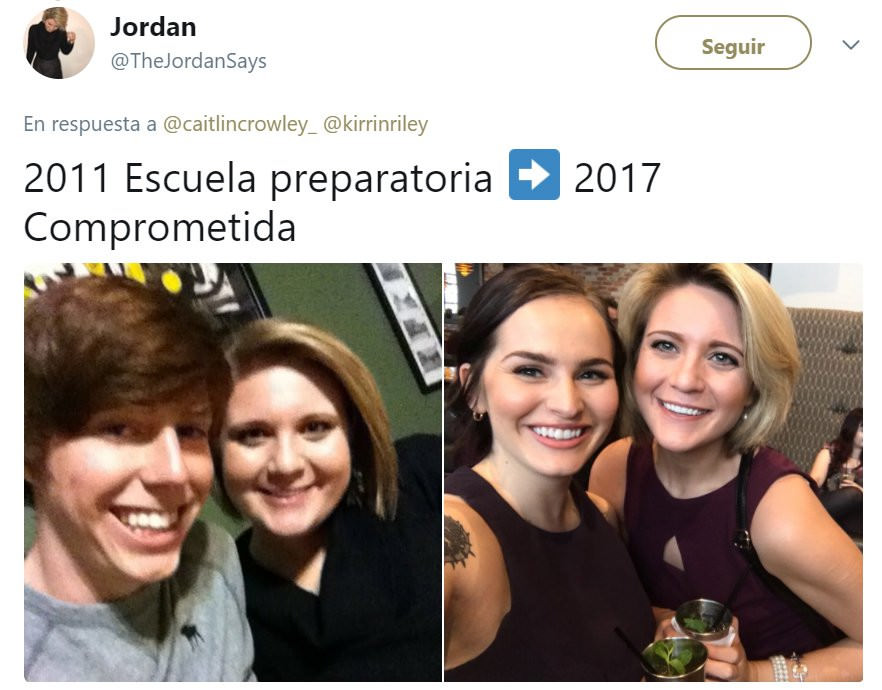
Task: Open the @TheJordanSays handle
Action: [188, 61]
